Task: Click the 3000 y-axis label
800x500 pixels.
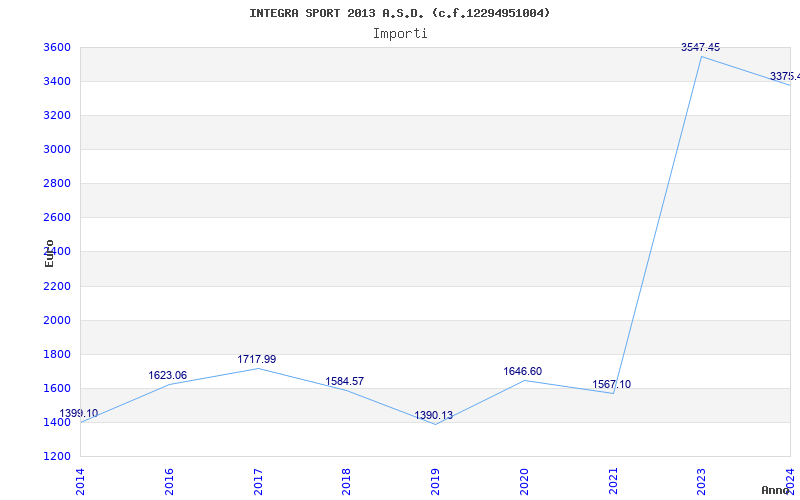Action: [57, 149]
